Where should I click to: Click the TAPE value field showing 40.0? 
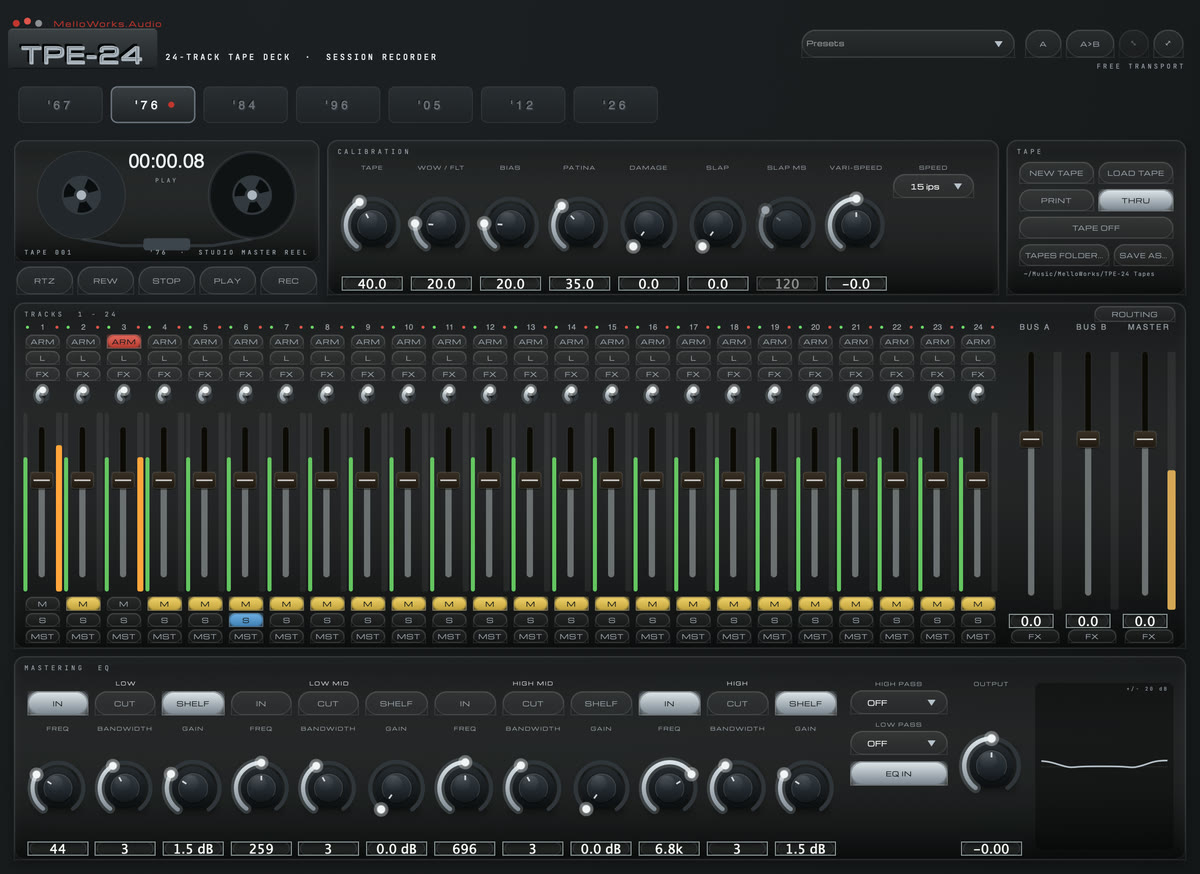click(x=371, y=284)
